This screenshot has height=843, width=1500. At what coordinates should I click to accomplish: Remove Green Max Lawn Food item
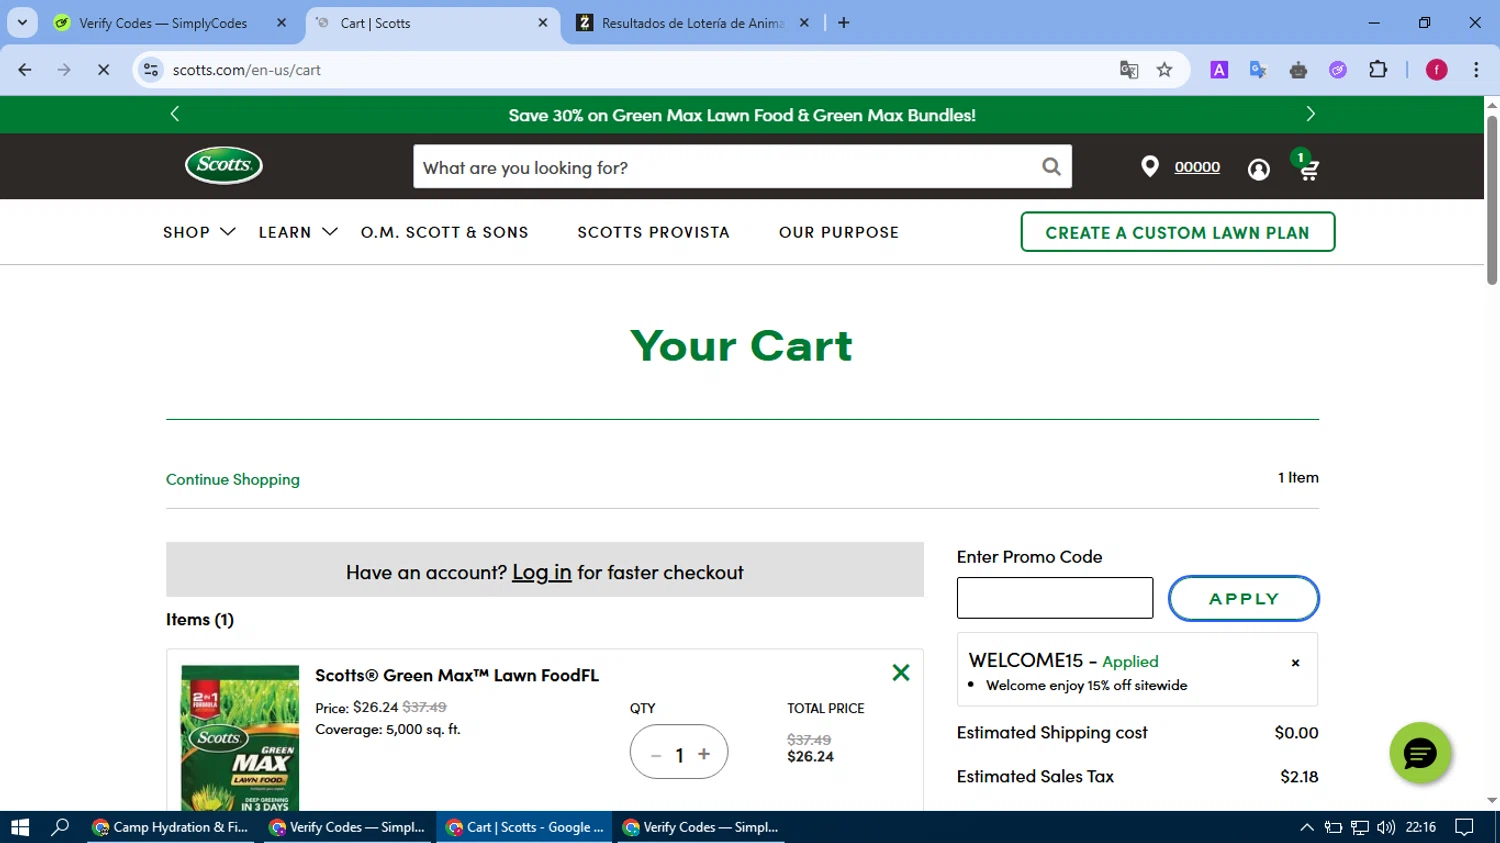901,673
